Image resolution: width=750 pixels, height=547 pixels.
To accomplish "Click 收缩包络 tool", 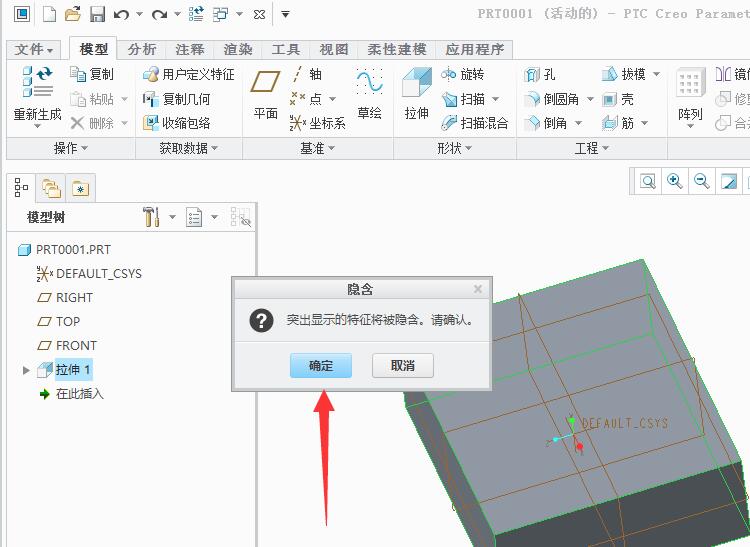I will pyautogui.click(x=176, y=123).
